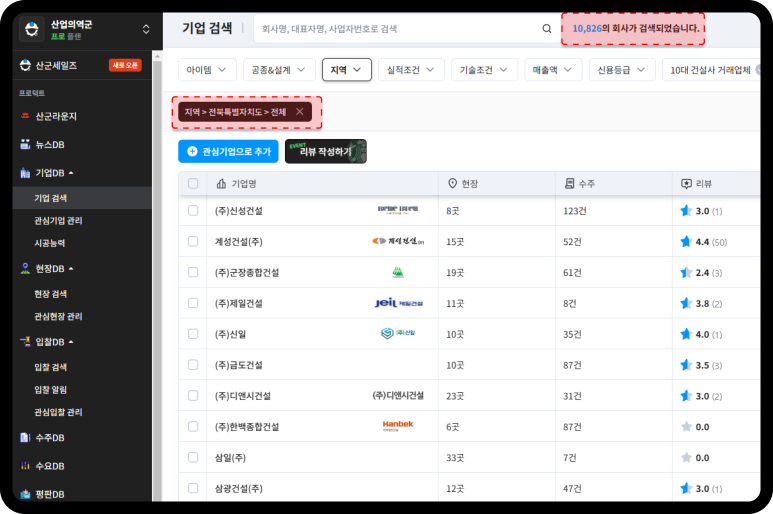Open the 아이템 filter dropdown
This screenshot has width=773, height=514.
click(x=207, y=69)
